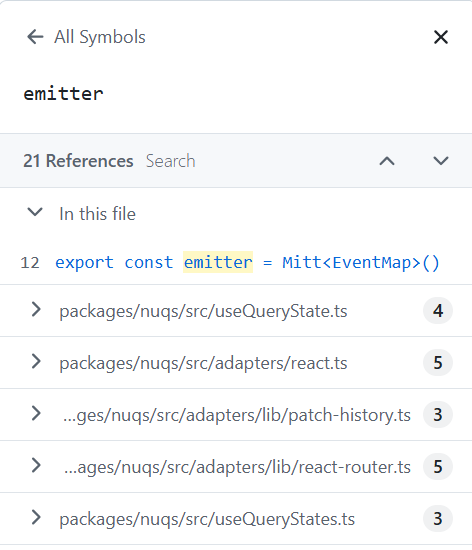Expand packages/nuqs/src/useQueryStates.ts references
Image resolution: width=472 pixels, height=550 pixels.
click(36, 517)
